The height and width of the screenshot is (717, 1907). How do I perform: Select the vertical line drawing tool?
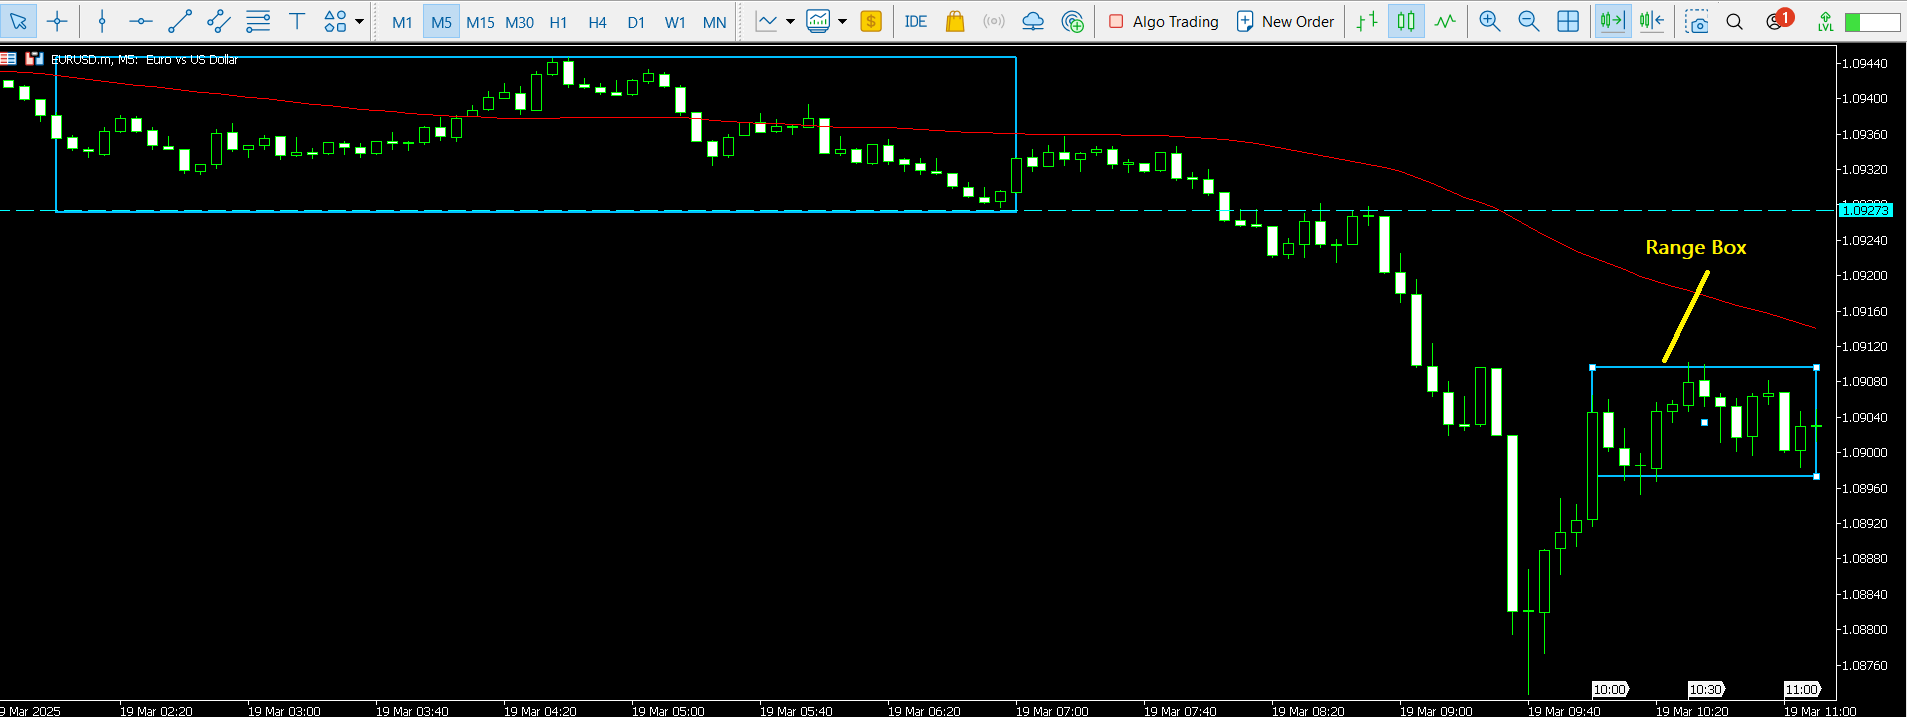click(x=102, y=21)
